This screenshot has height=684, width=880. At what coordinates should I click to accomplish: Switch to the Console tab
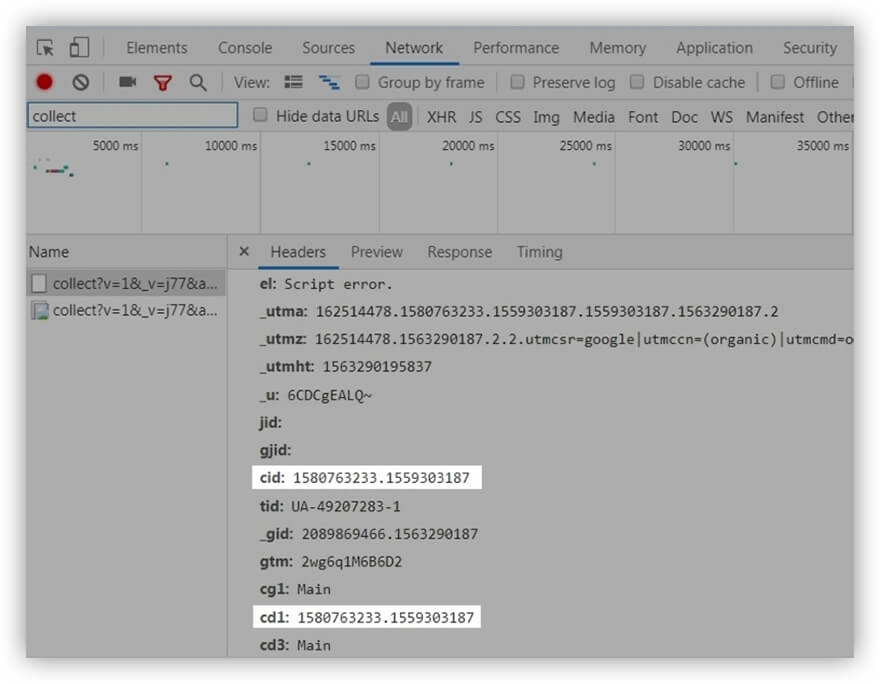pyautogui.click(x=245, y=48)
